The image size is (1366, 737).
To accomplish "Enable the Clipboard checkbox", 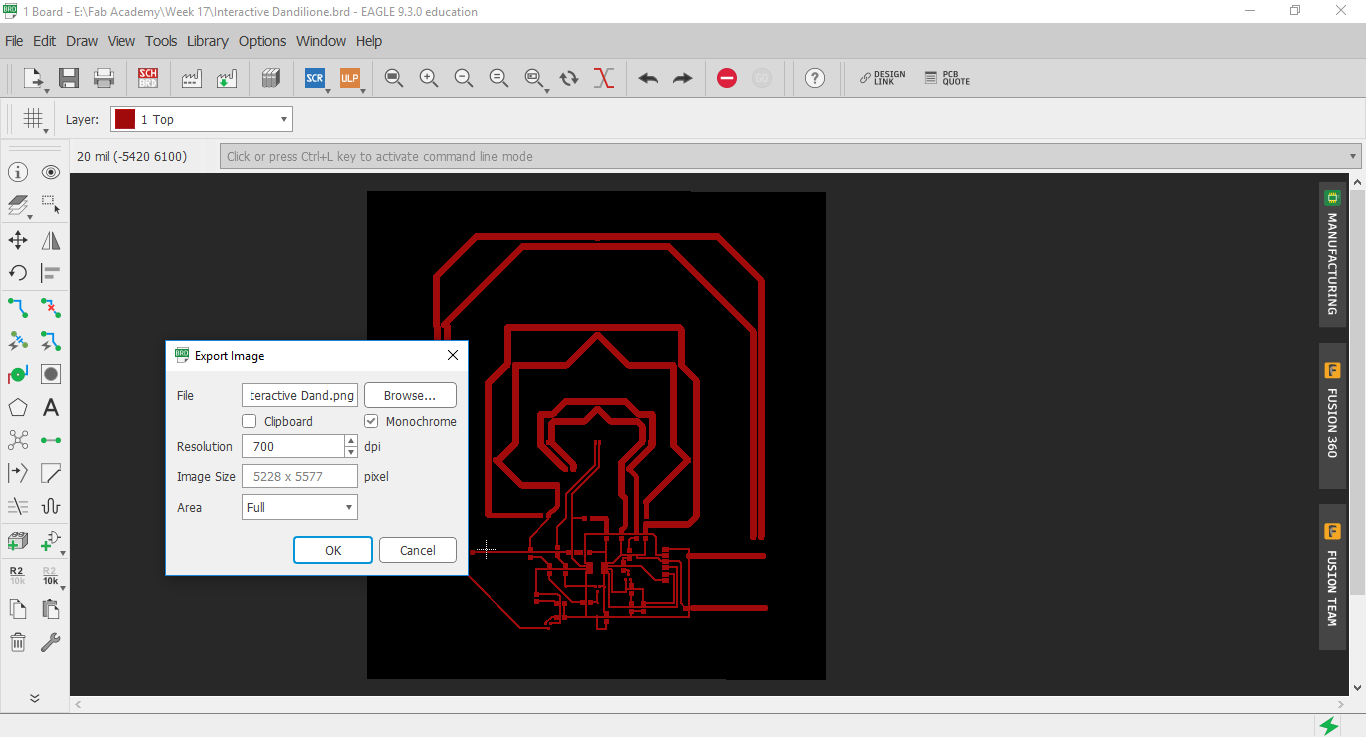I will pos(250,422).
